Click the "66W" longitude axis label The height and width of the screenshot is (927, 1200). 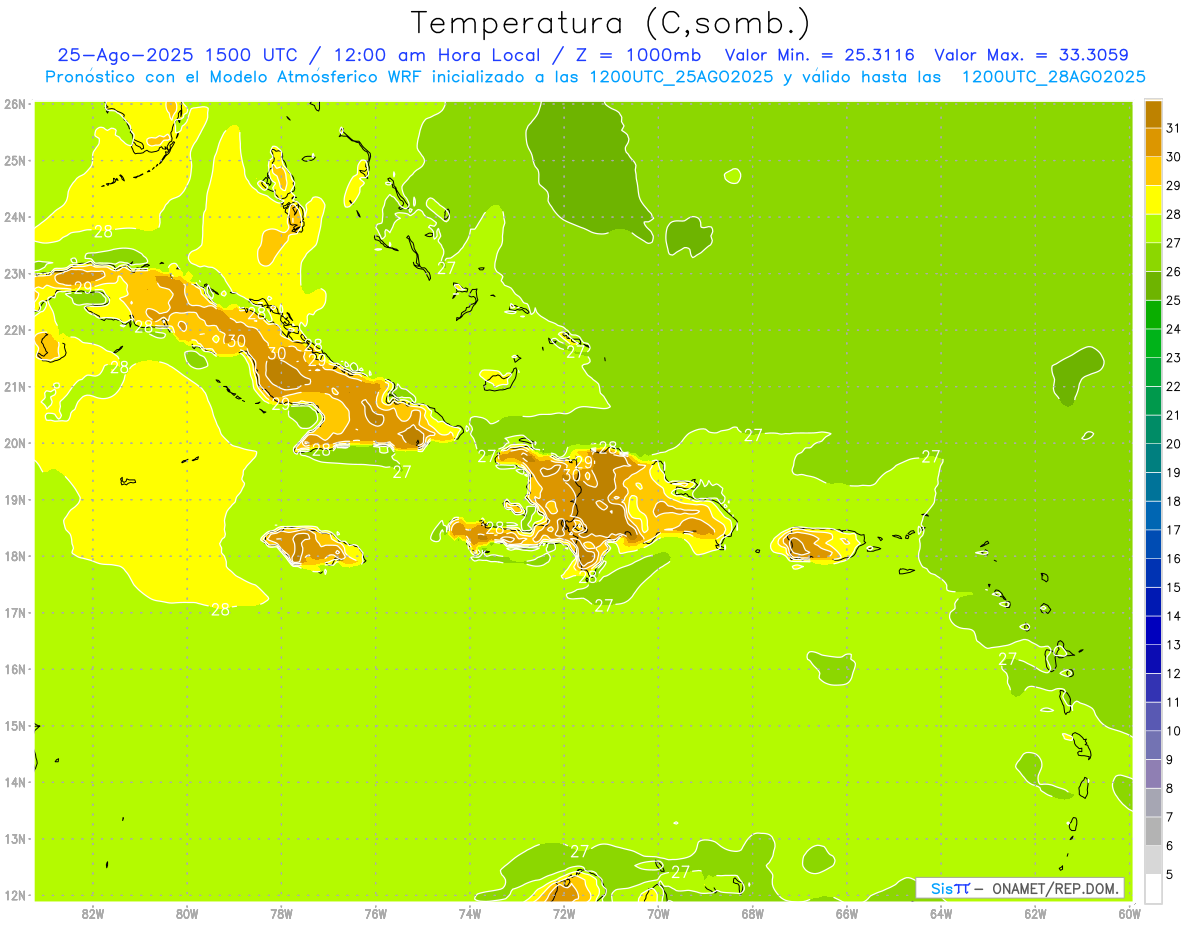pyautogui.click(x=847, y=913)
